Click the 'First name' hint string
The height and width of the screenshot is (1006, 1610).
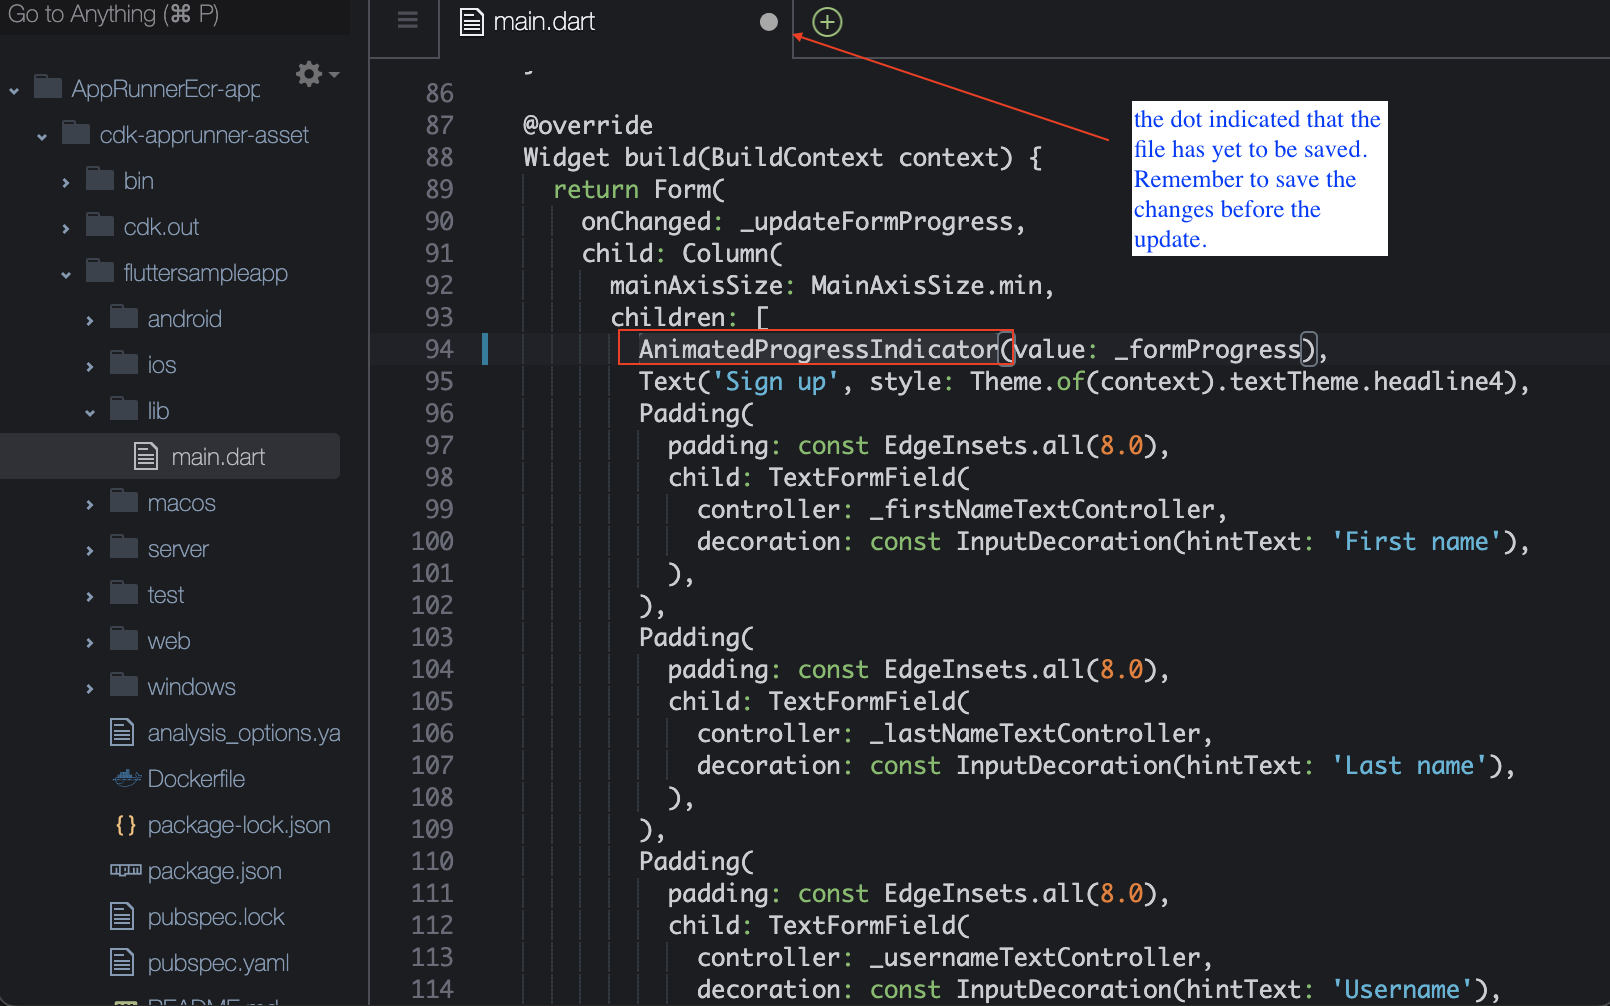coord(1416,541)
